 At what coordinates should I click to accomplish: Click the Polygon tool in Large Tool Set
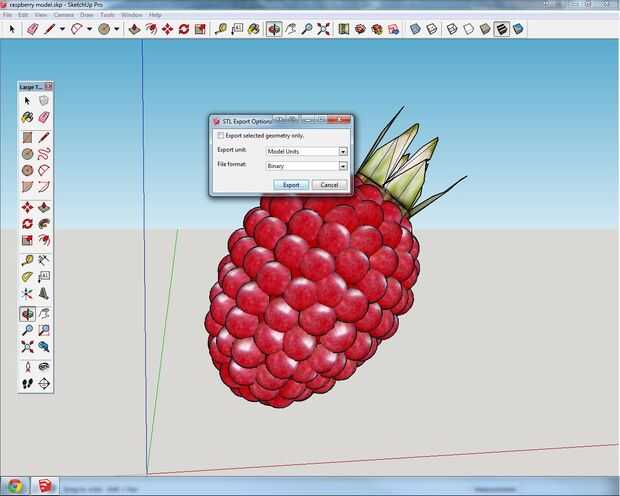tap(27, 170)
